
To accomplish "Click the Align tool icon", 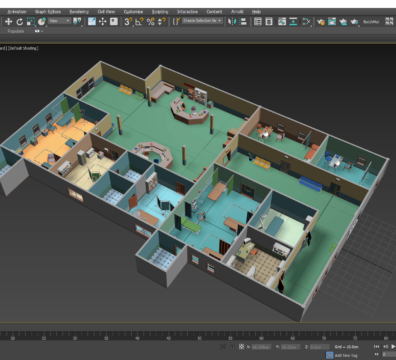I will [243, 22].
